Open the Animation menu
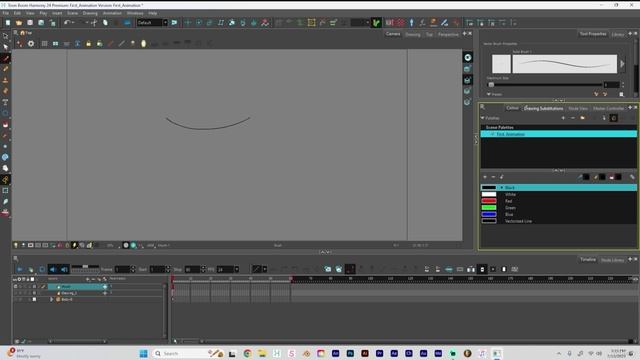This screenshot has width=640, height=360. [112, 13]
